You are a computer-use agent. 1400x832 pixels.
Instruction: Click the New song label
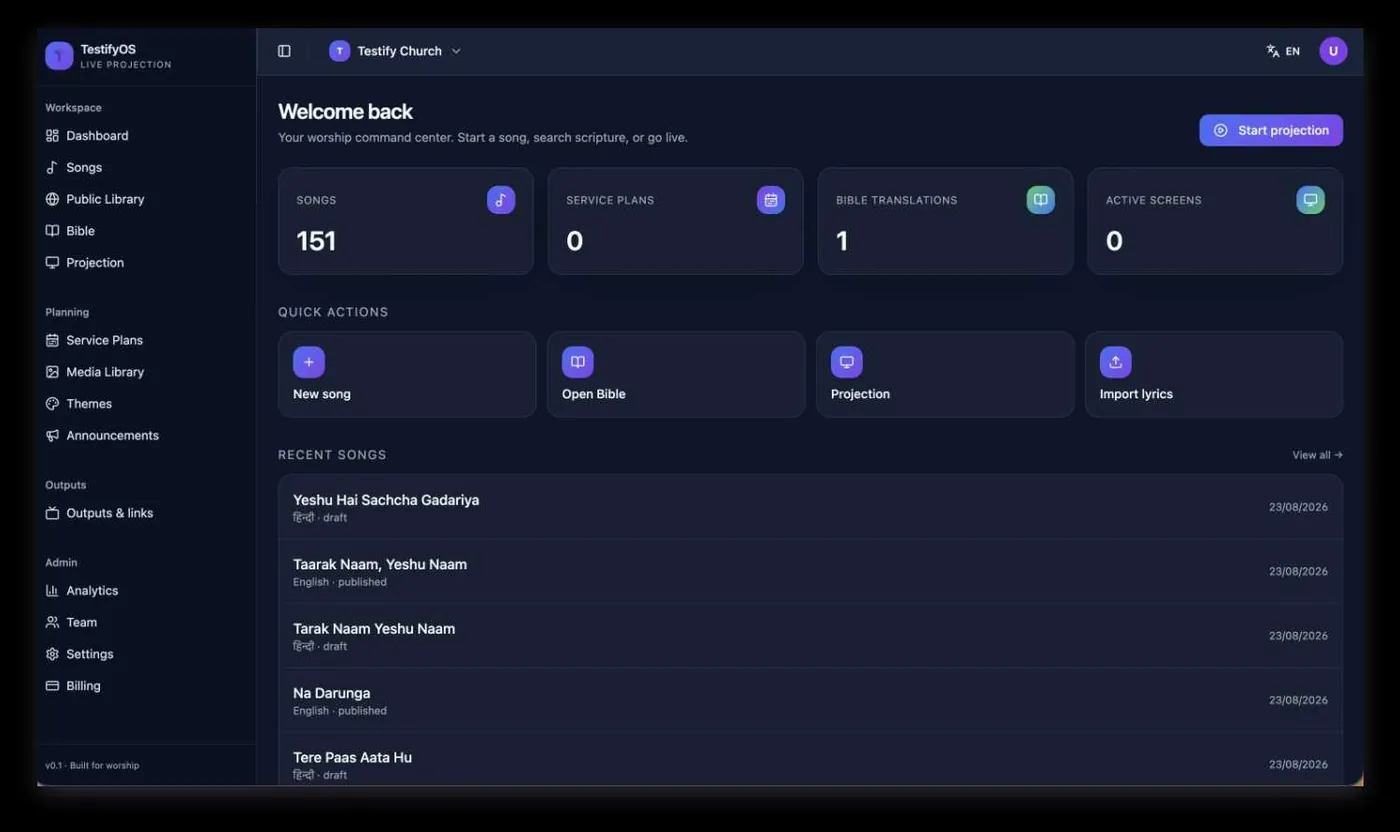[322, 394]
